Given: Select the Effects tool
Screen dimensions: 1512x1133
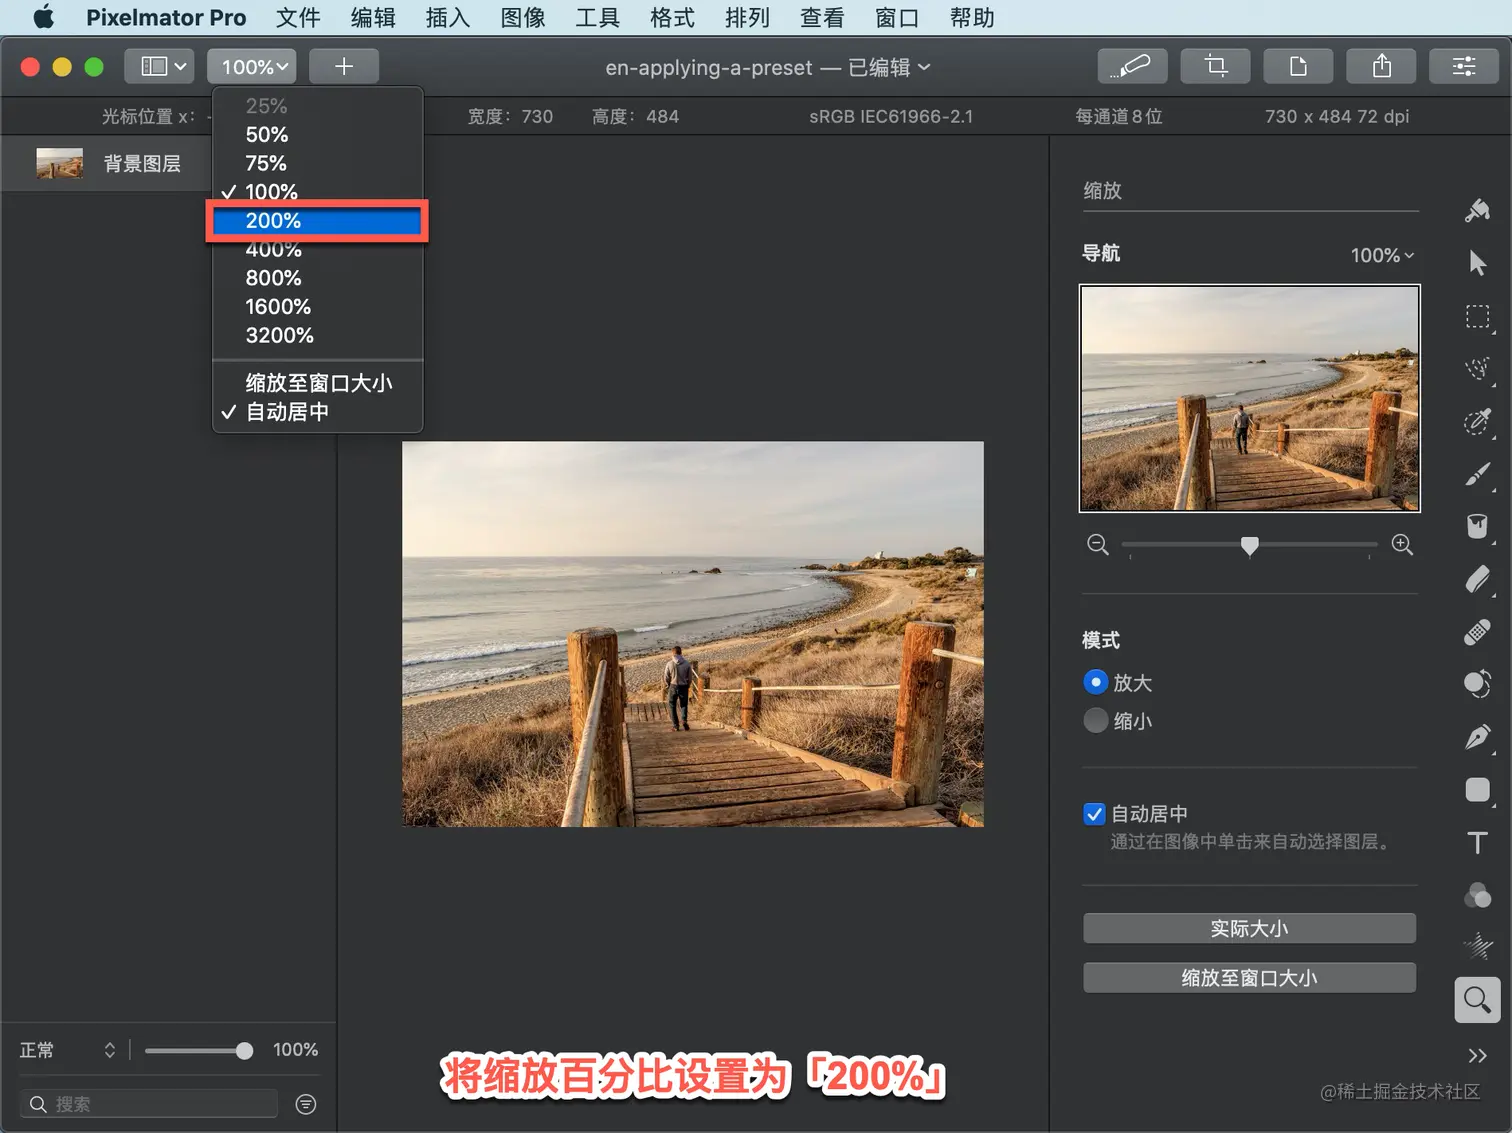Looking at the screenshot, I should (1477, 946).
